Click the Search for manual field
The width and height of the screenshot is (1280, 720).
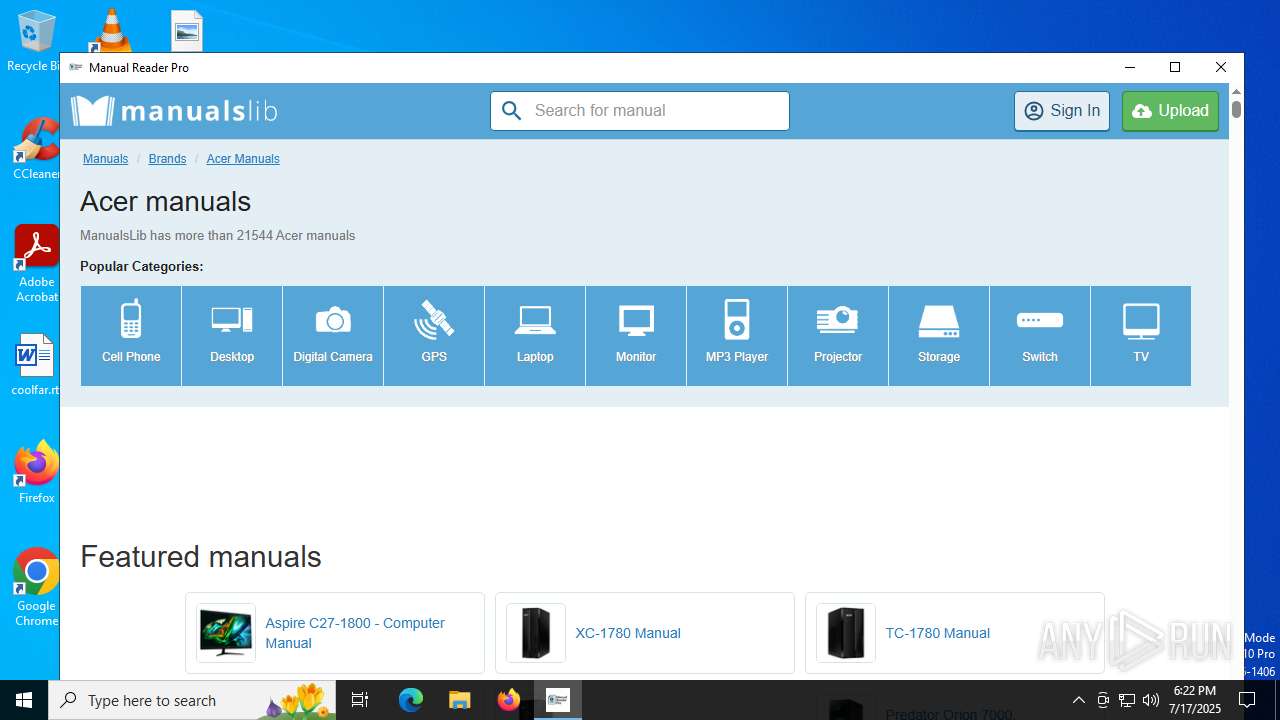tap(640, 111)
